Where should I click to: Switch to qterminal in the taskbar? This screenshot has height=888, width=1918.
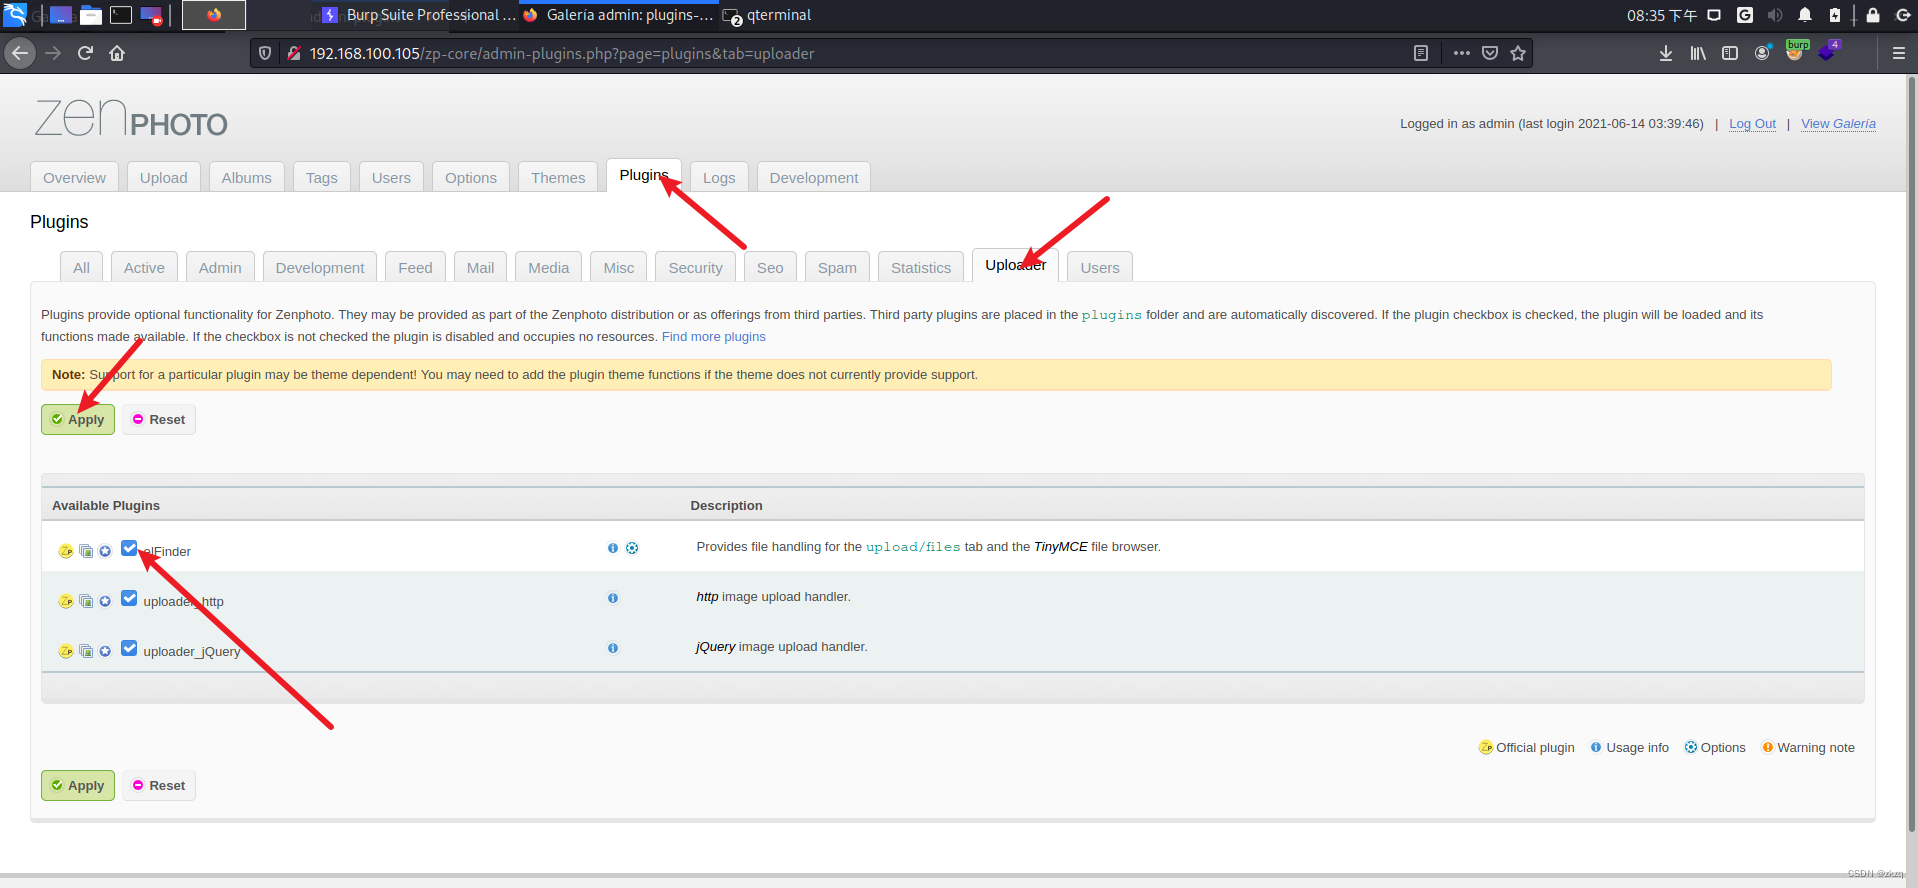click(767, 15)
